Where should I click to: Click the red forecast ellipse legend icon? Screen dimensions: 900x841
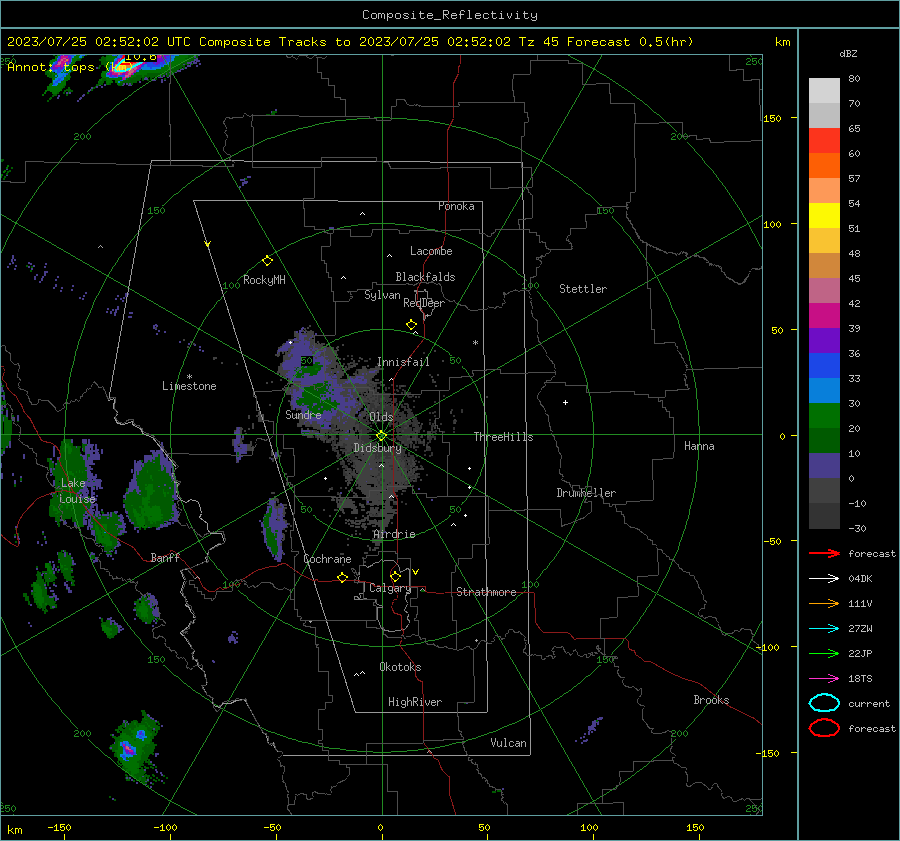824,728
